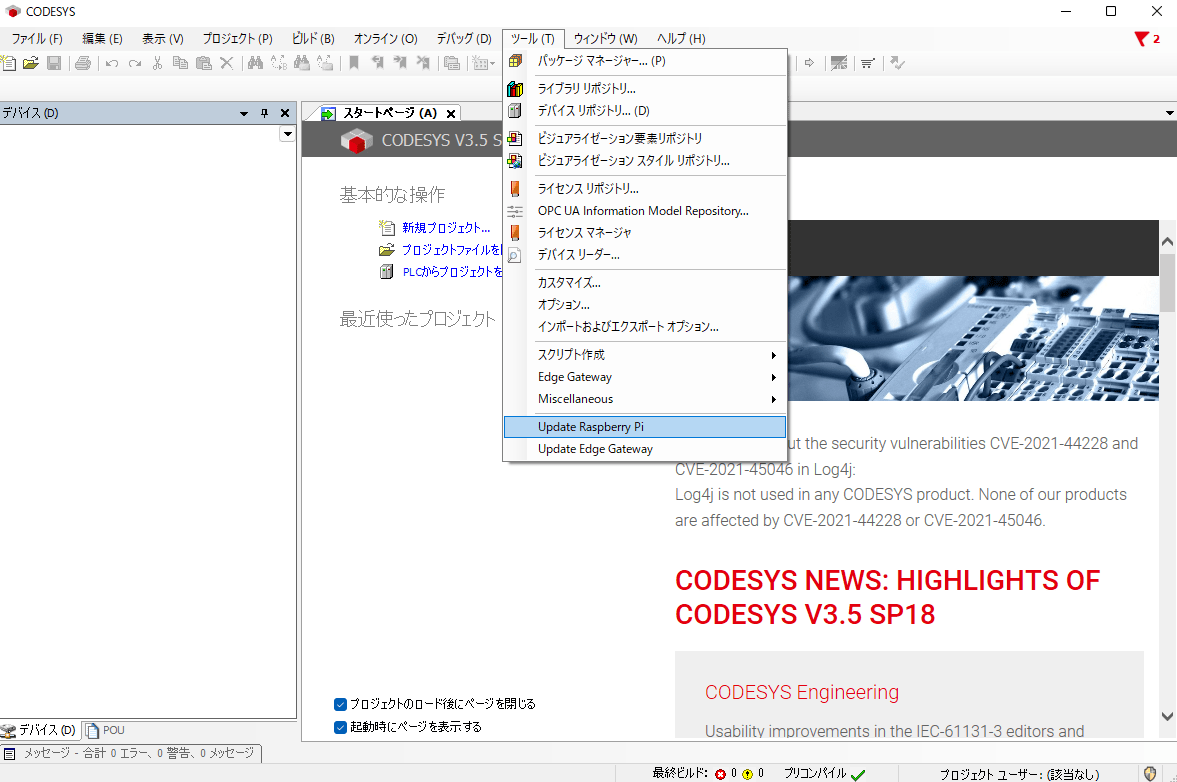Open ライブラリ リポジトリ menu entry
Viewport: 1177px width, 782px height.
pos(645,89)
